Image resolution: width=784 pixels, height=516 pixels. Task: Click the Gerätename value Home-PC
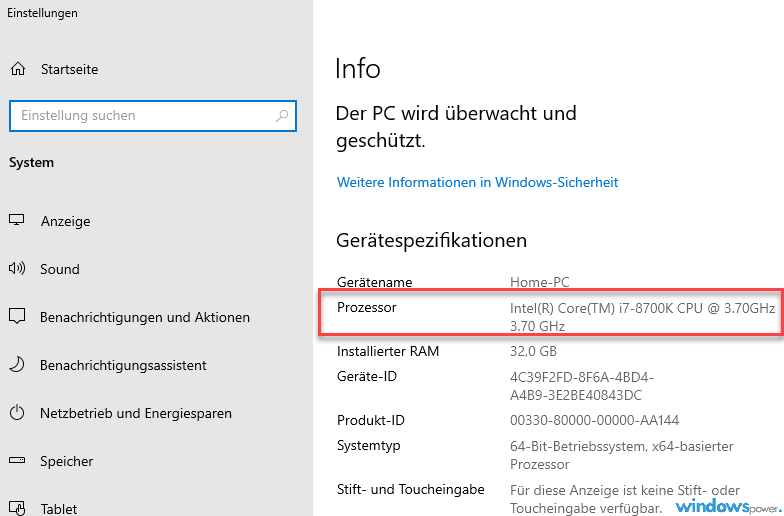(540, 282)
